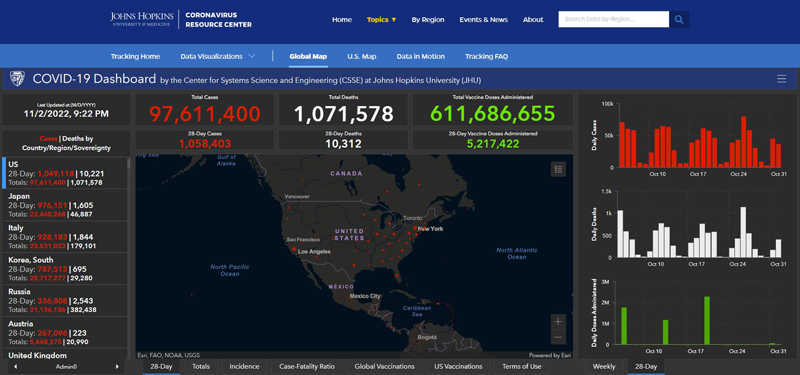800x375 pixels.
Task: Open the By Region page
Action: [x=428, y=19]
